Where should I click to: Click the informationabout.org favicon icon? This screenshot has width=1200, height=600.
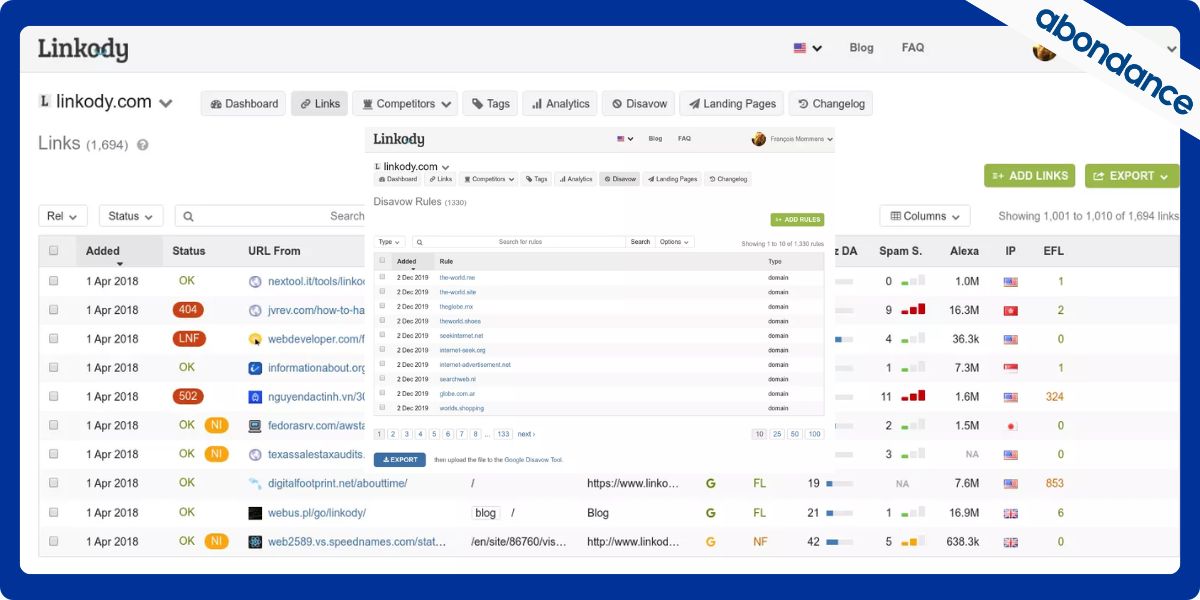(255, 368)
